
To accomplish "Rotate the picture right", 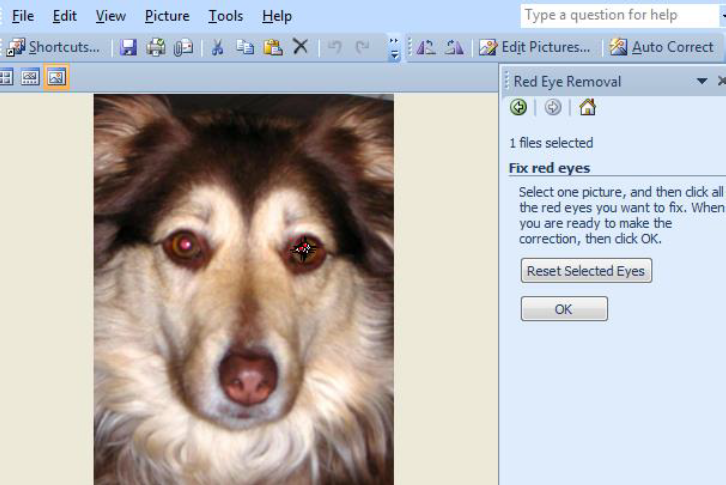I will [454, 47].
